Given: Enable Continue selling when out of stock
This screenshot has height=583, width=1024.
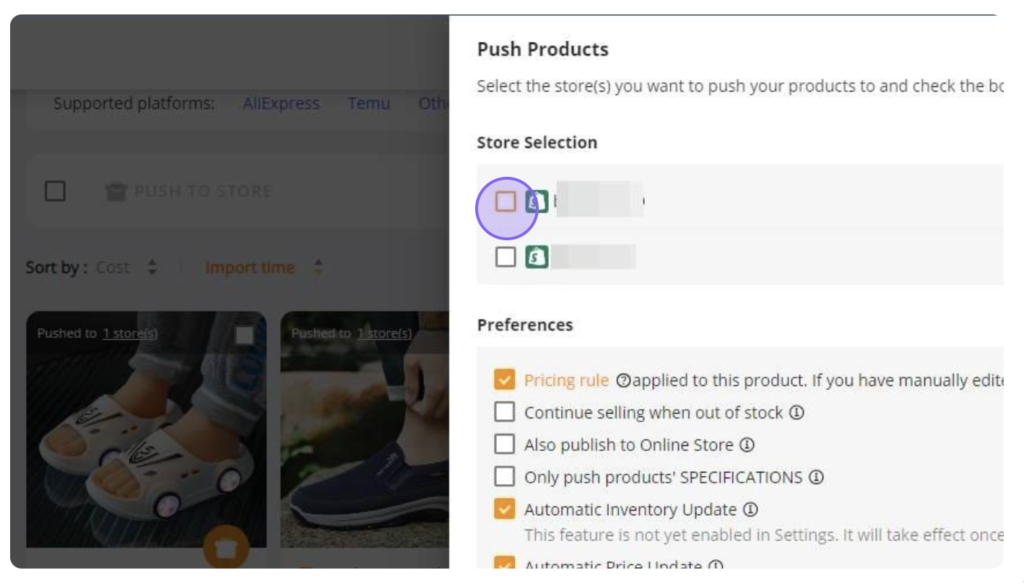Looking at the screenshot, I should [x=504, y=412].
